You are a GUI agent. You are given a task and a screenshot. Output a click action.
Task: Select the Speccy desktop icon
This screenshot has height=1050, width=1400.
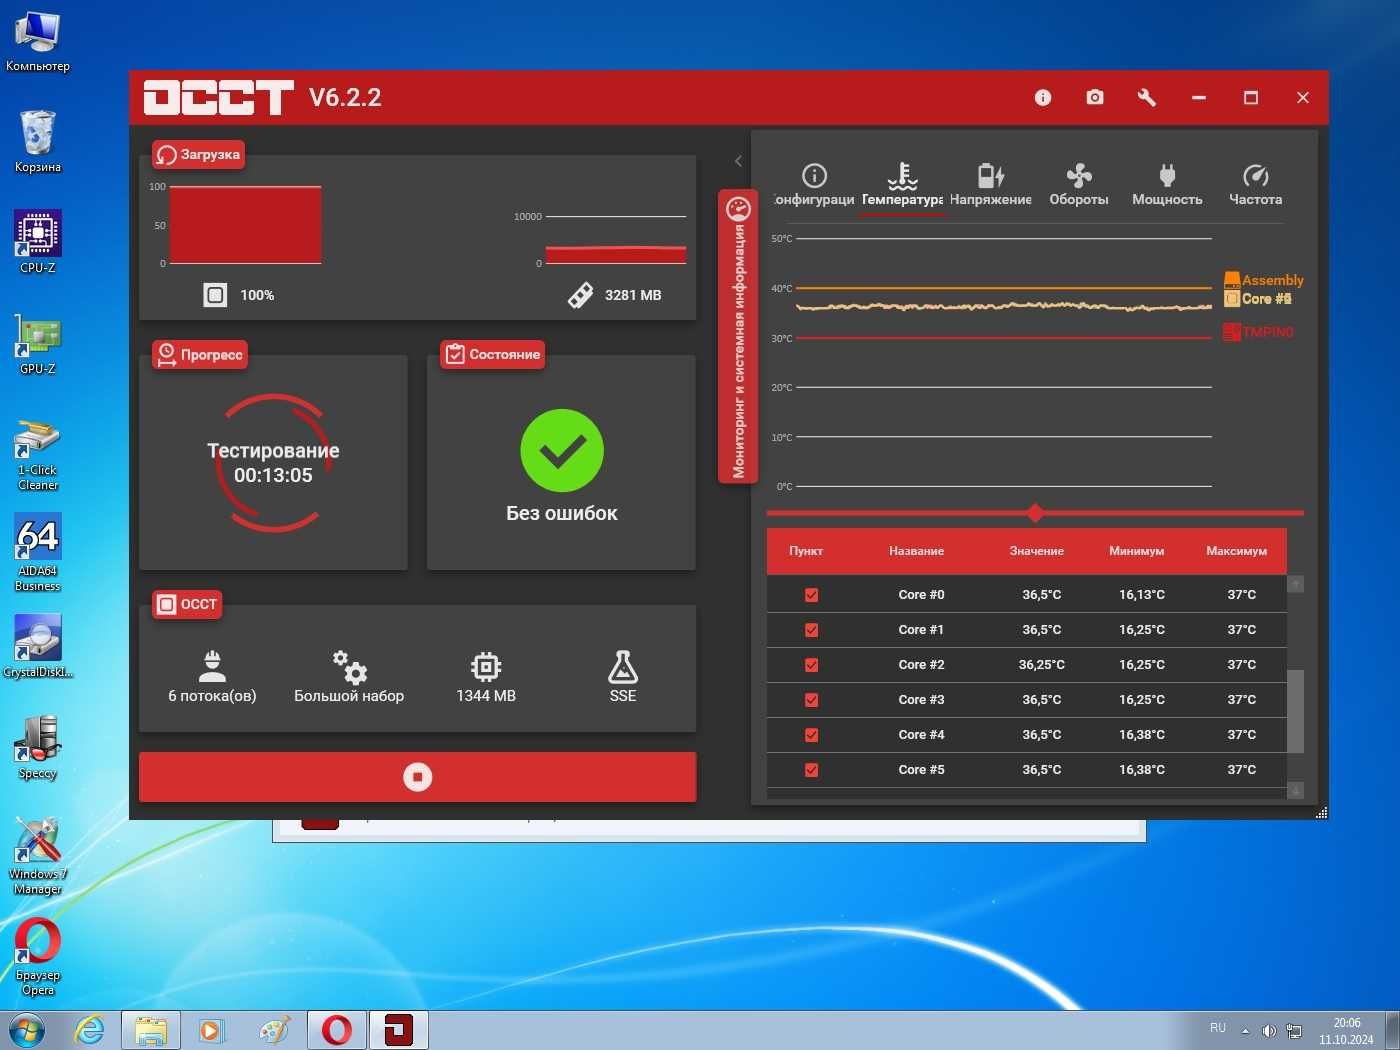point(38,747)
